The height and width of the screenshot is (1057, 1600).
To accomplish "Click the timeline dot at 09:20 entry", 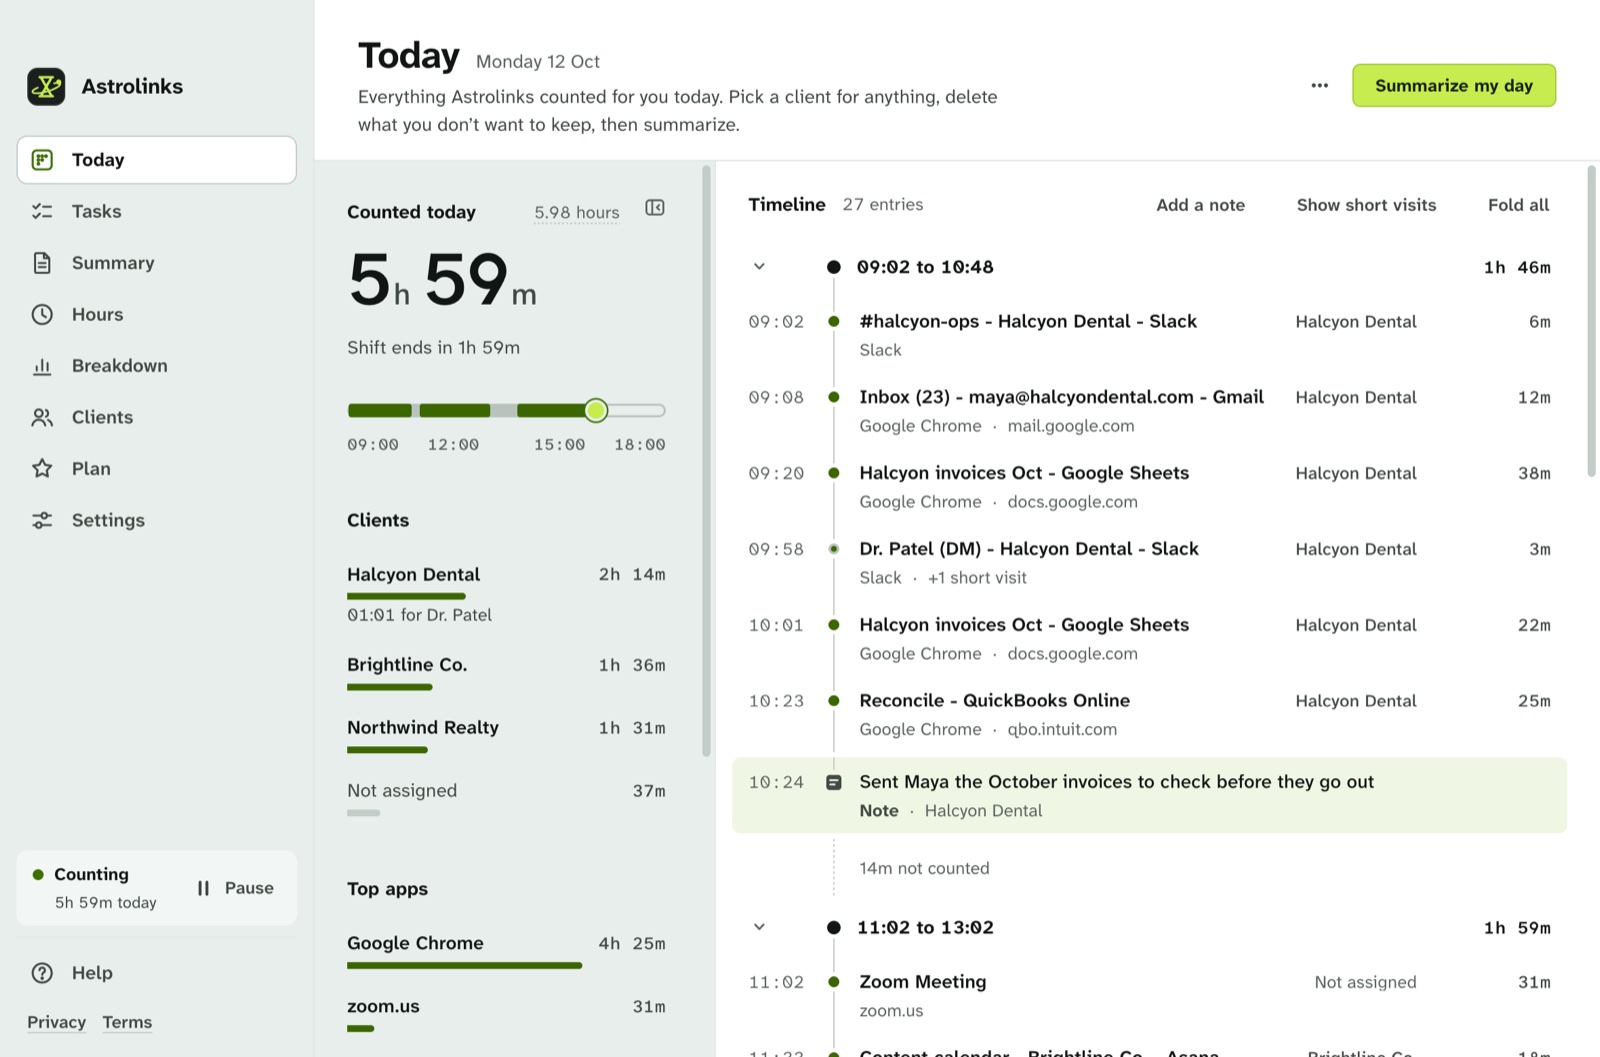I will pos(833,473).
